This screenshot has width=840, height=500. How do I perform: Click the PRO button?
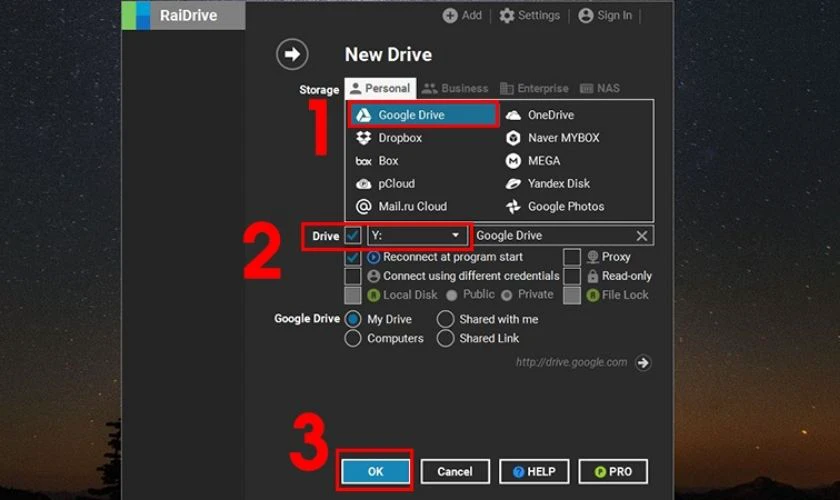(613, 472)
